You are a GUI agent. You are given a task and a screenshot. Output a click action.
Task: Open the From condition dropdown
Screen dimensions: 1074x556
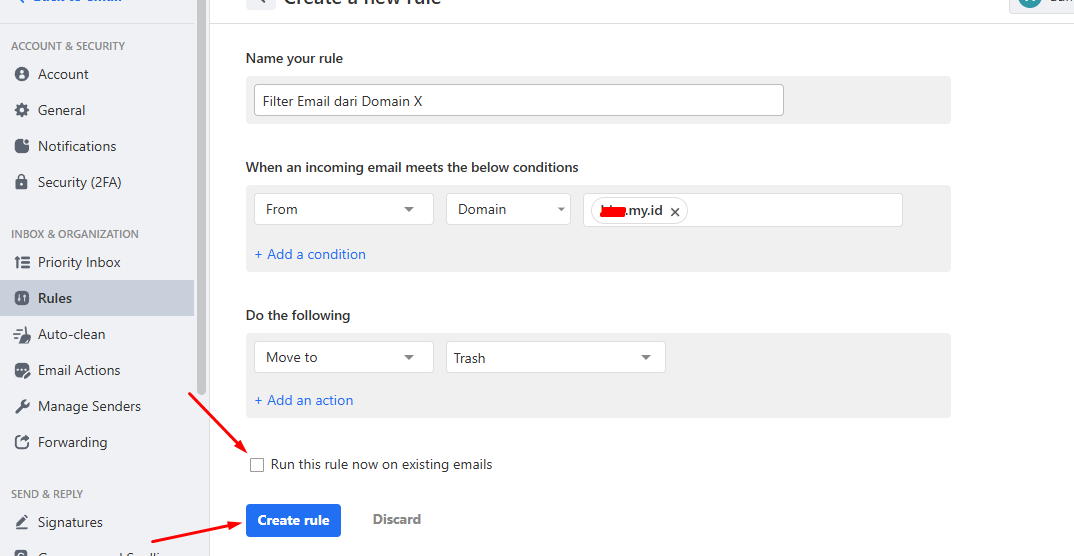pos(343,209)
